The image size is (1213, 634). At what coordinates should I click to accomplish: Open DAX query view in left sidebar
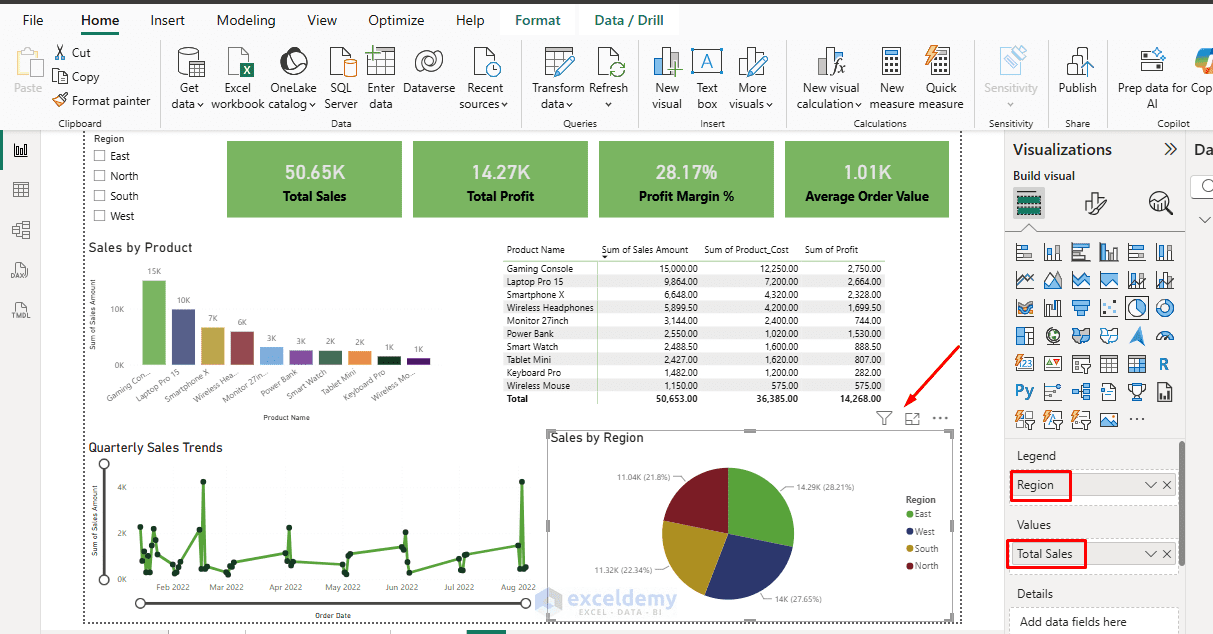click(21, 270)
